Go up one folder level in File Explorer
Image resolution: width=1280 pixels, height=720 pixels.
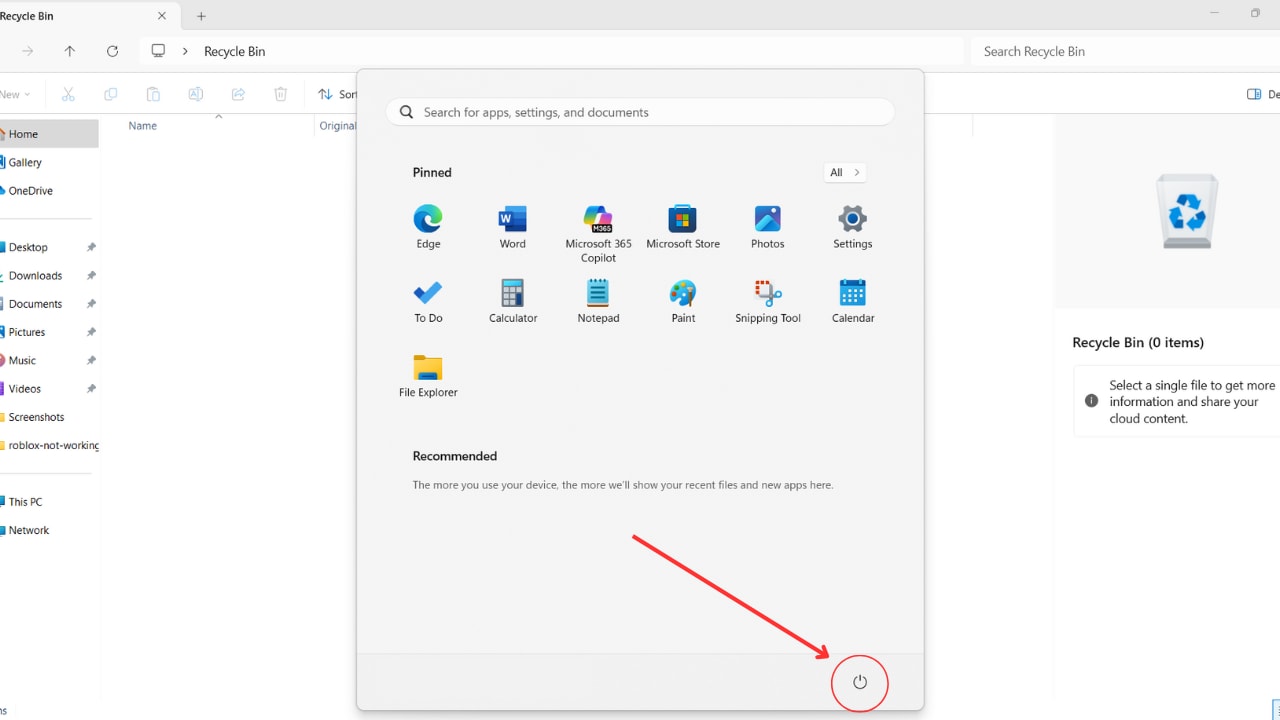tap(69, 51)
